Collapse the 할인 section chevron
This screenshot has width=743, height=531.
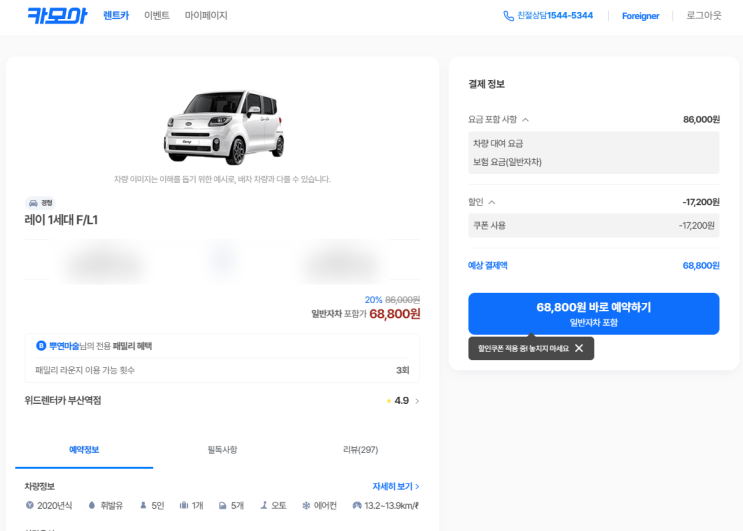point(492,202)
